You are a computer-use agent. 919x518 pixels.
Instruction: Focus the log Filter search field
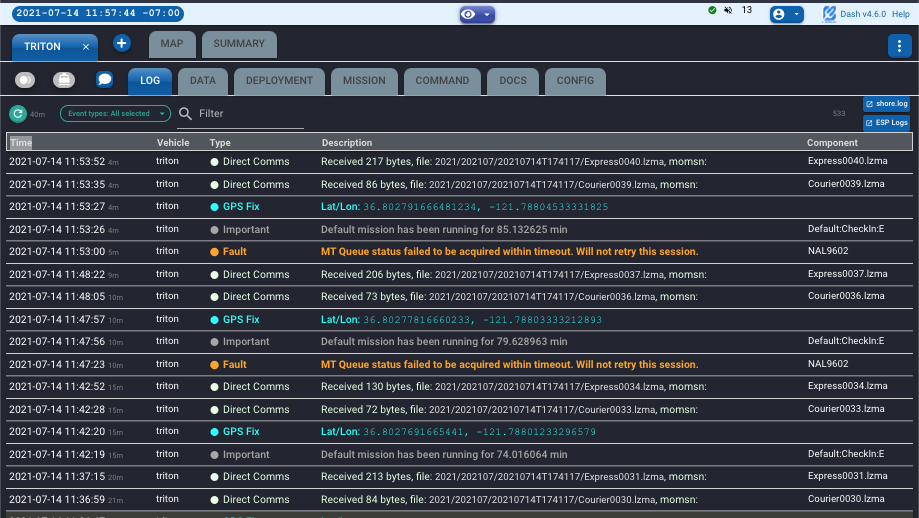tap(250, 114)
